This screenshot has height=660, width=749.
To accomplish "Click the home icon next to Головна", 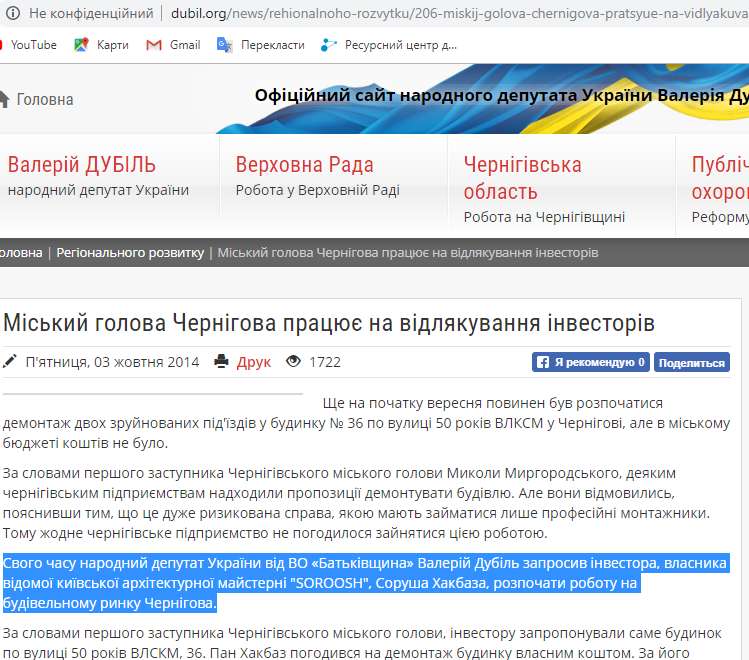I will click(x=4, y=99).
